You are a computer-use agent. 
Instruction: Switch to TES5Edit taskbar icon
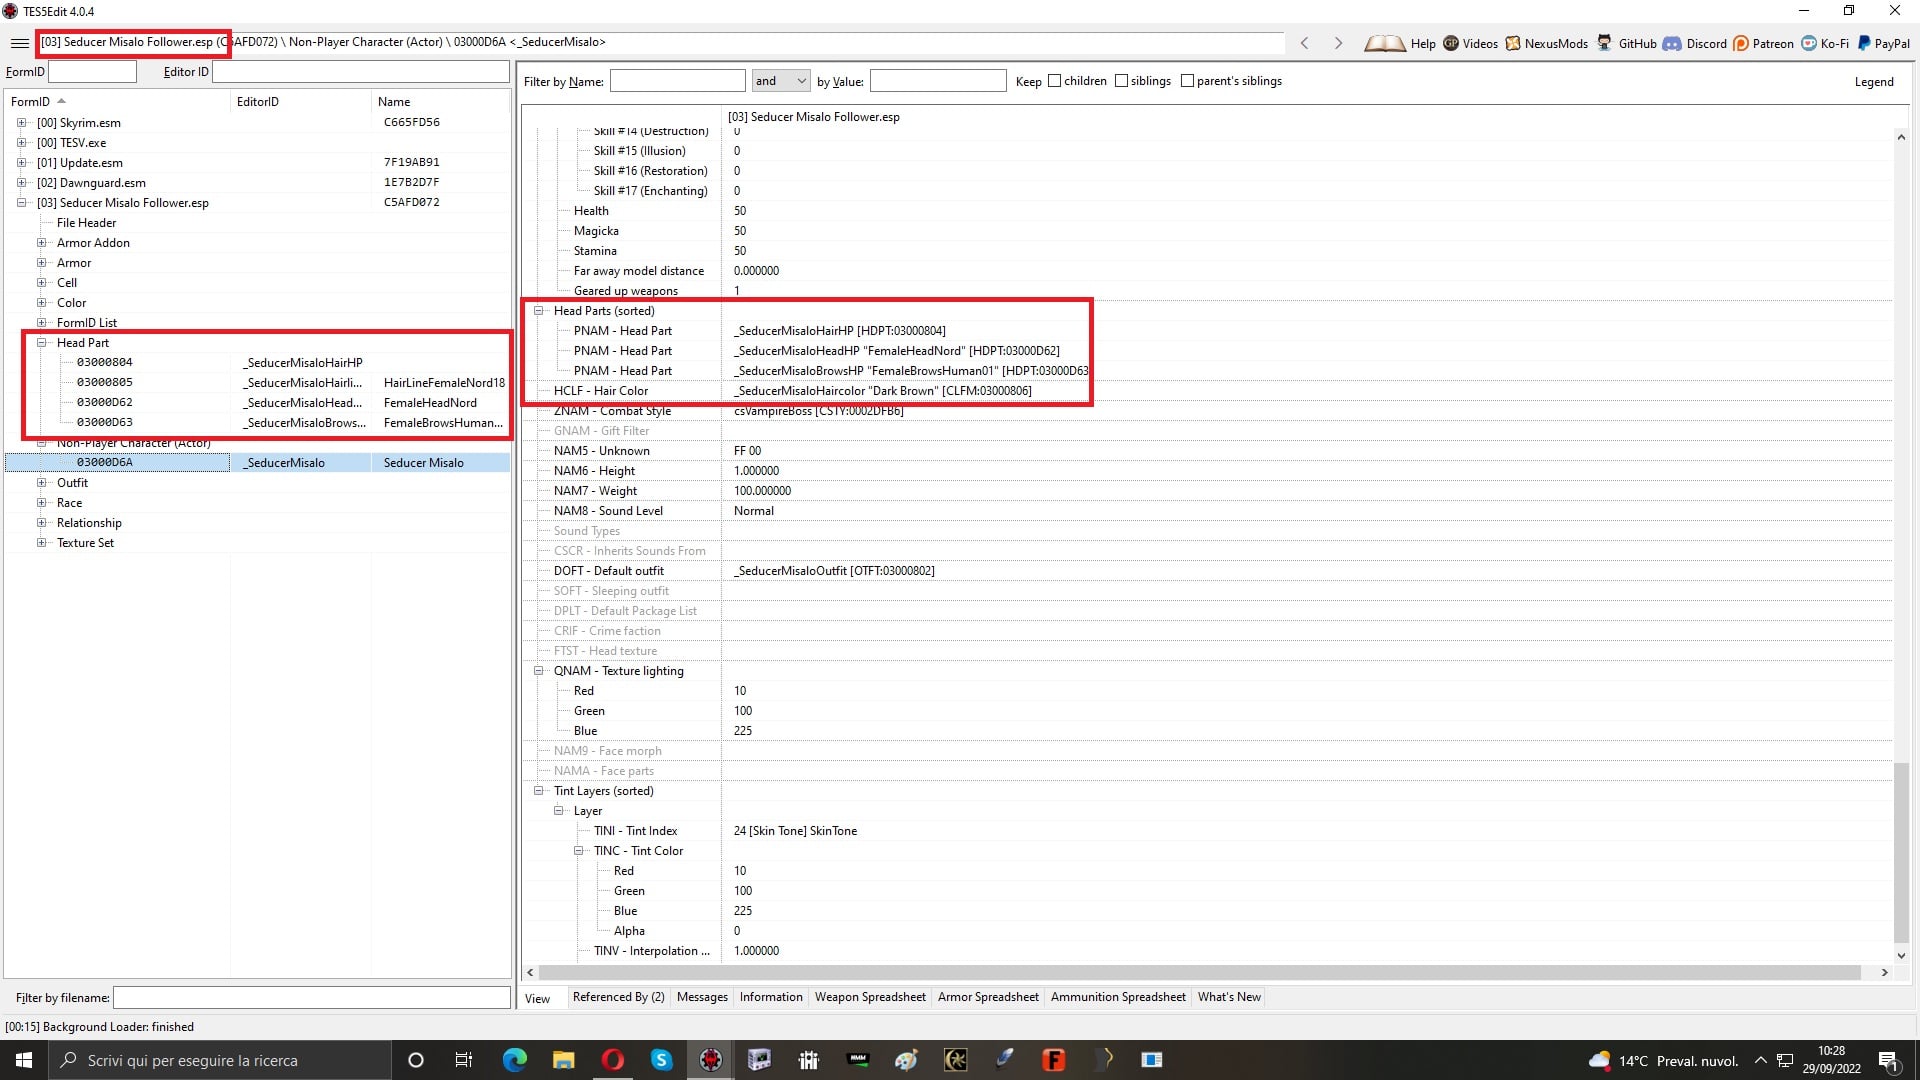pyautogui.click(x=711, y=1060)
